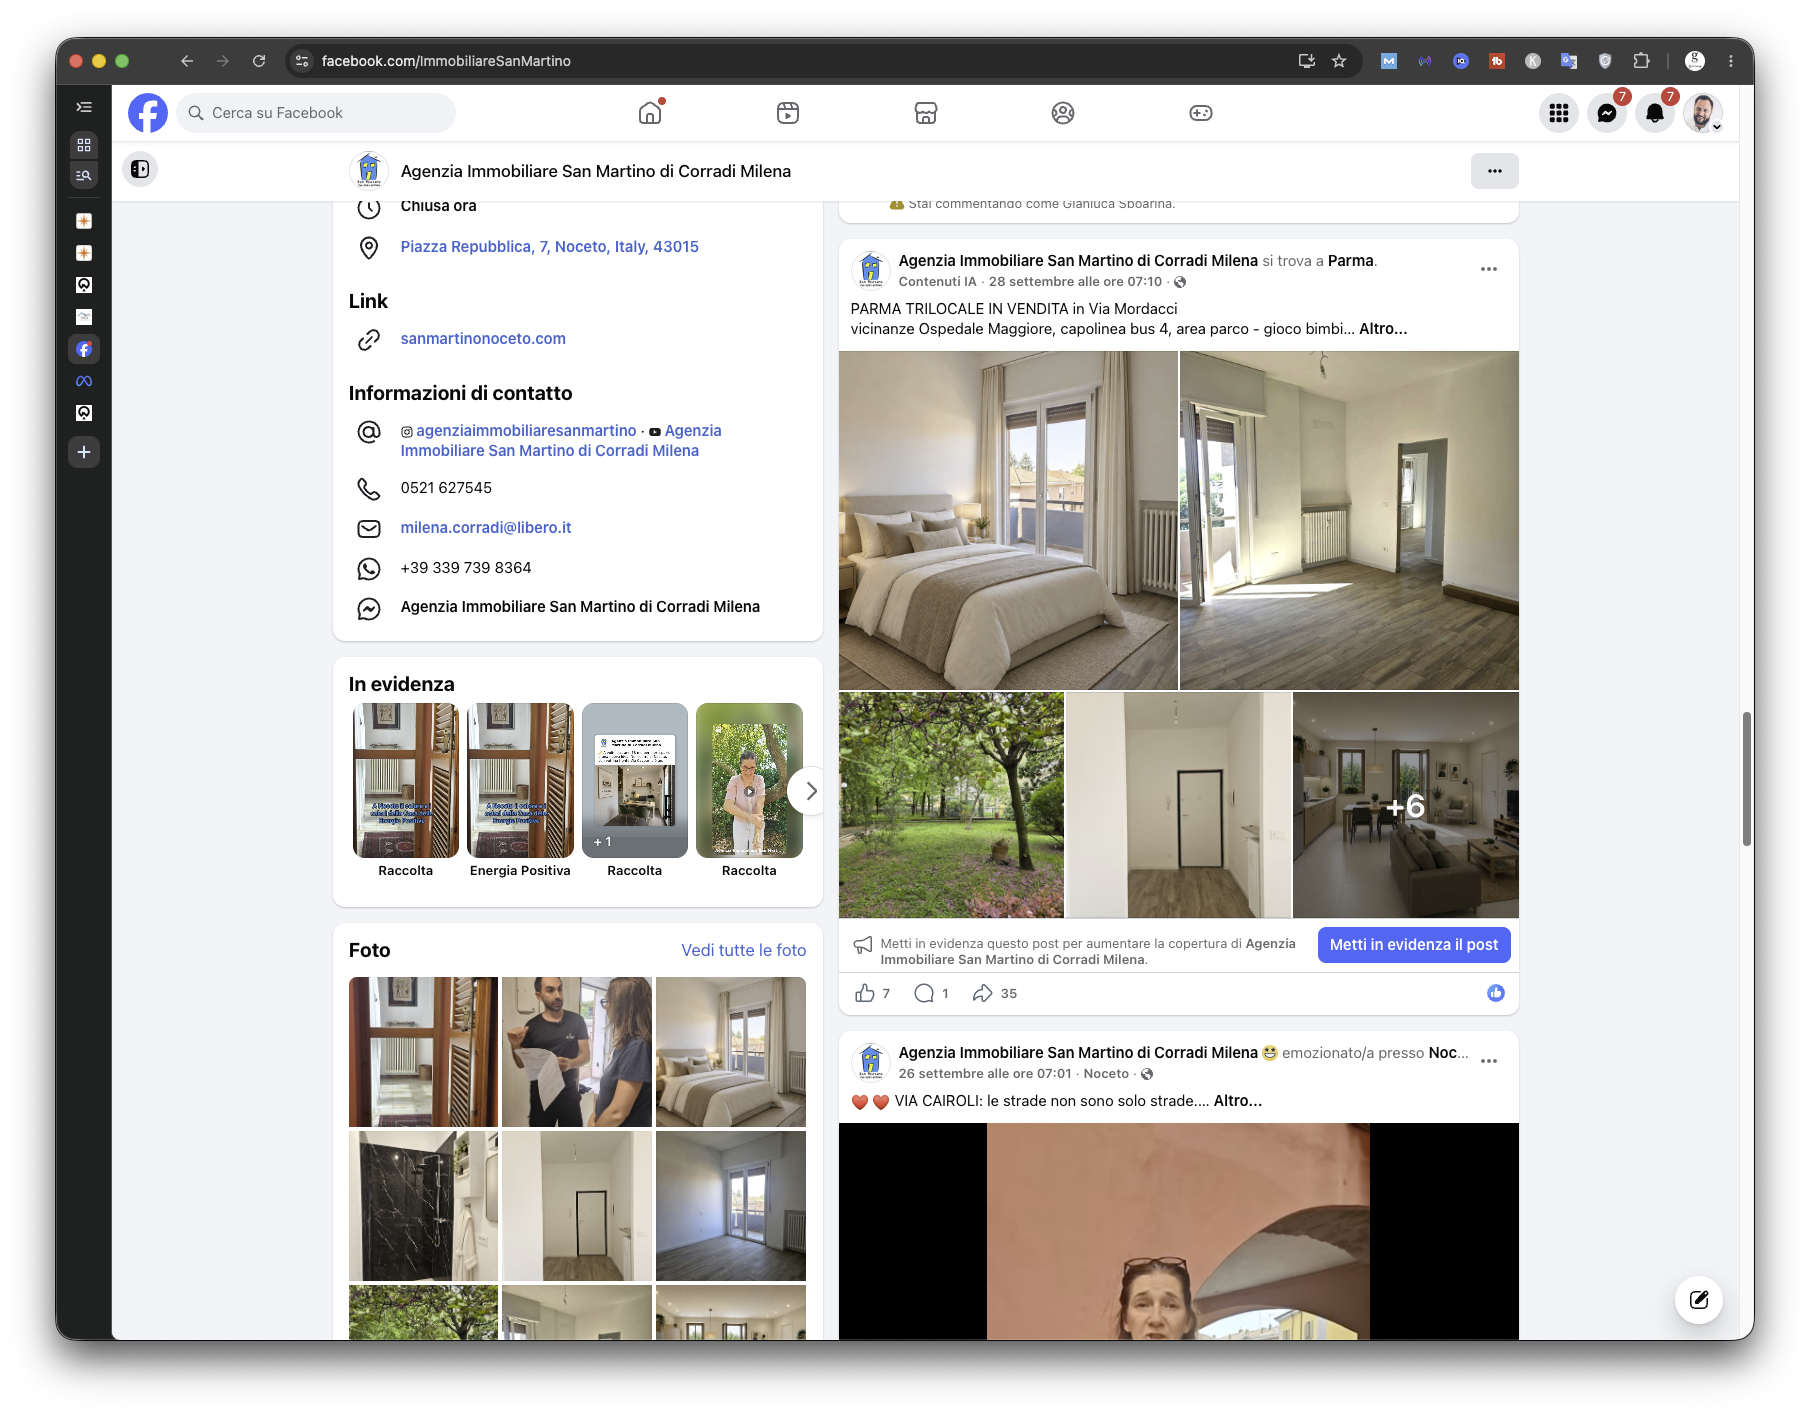1810x1414 pixels.
Task: Open the Facebook home feed icon
Action: click(x=650, y=113)
